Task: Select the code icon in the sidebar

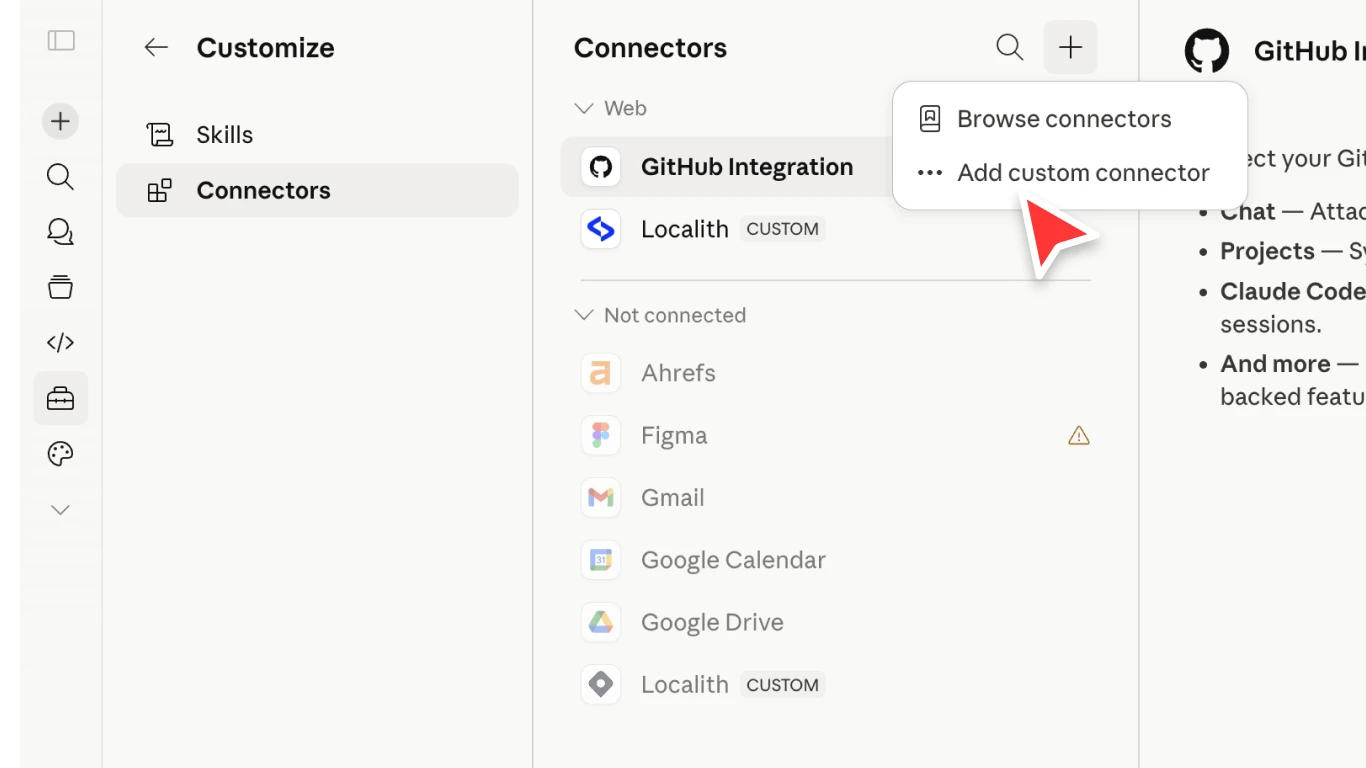Action: [60, 342]
